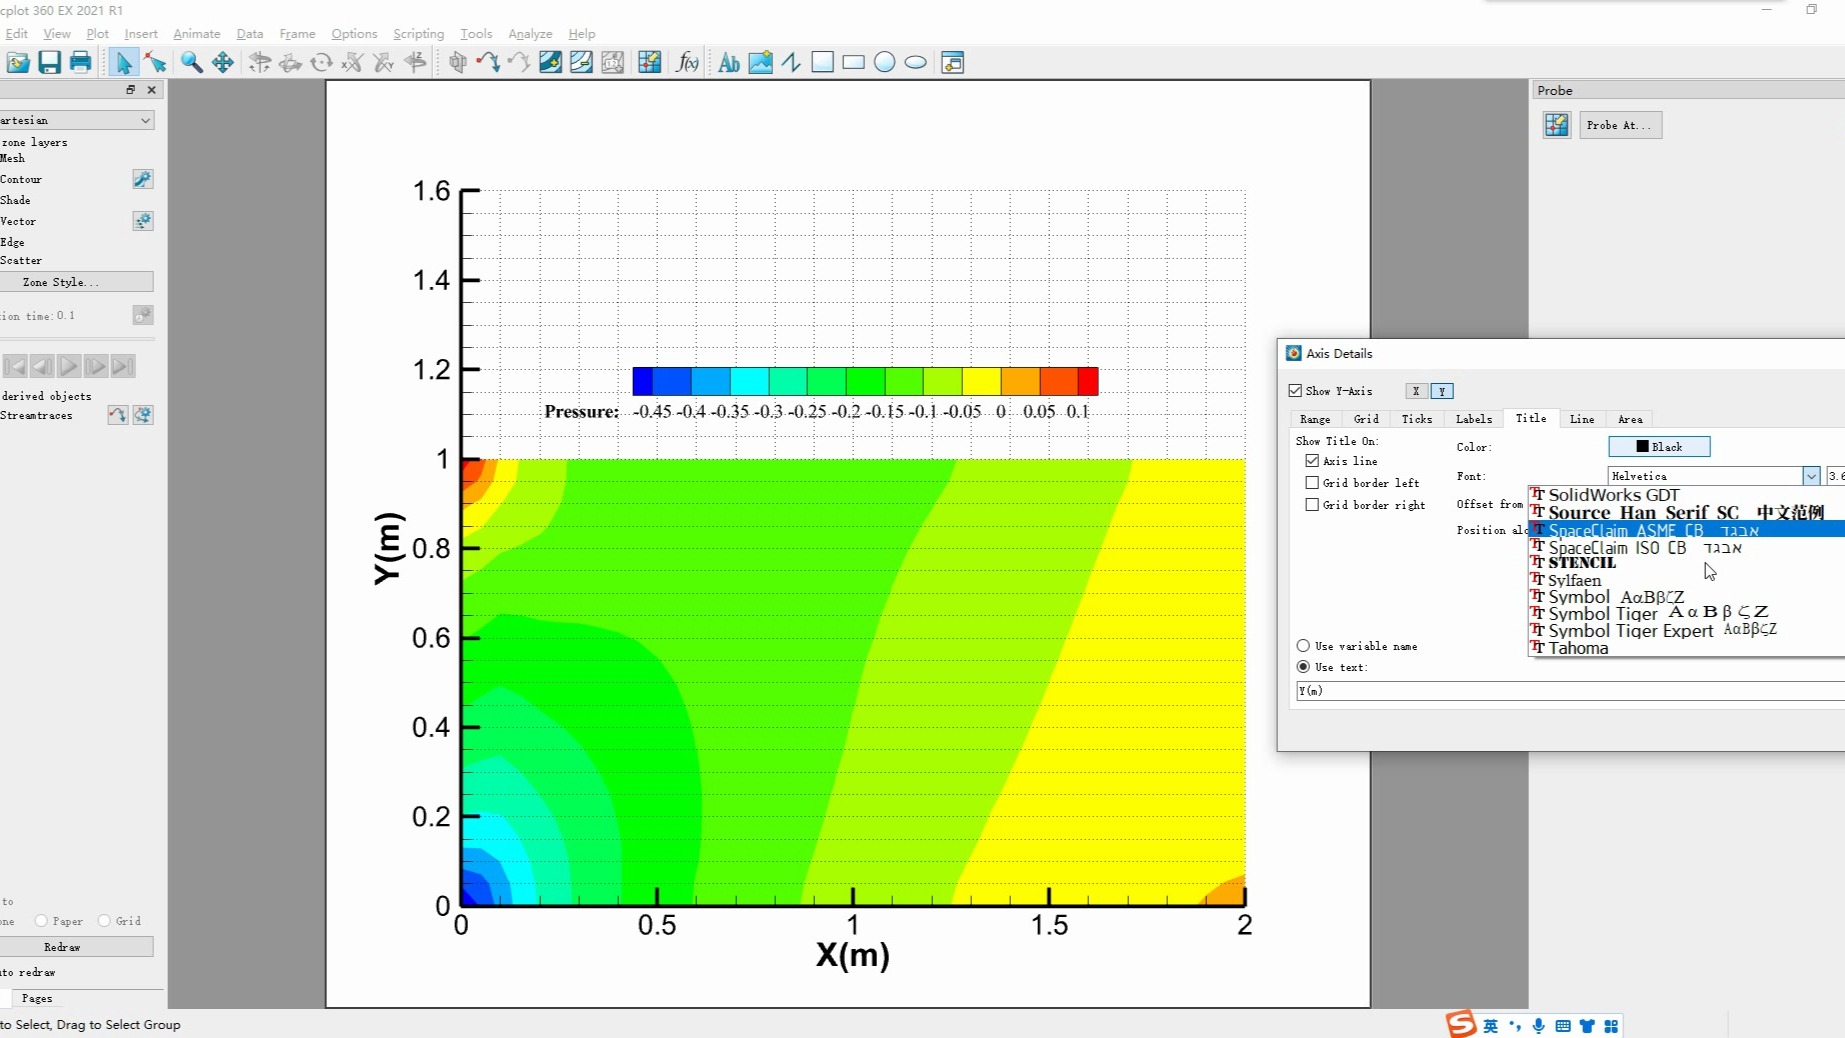This screenshot has width=1845, height=1038.
Task: Click the Y(m) title text field
Action: (x=1570, y=691)
